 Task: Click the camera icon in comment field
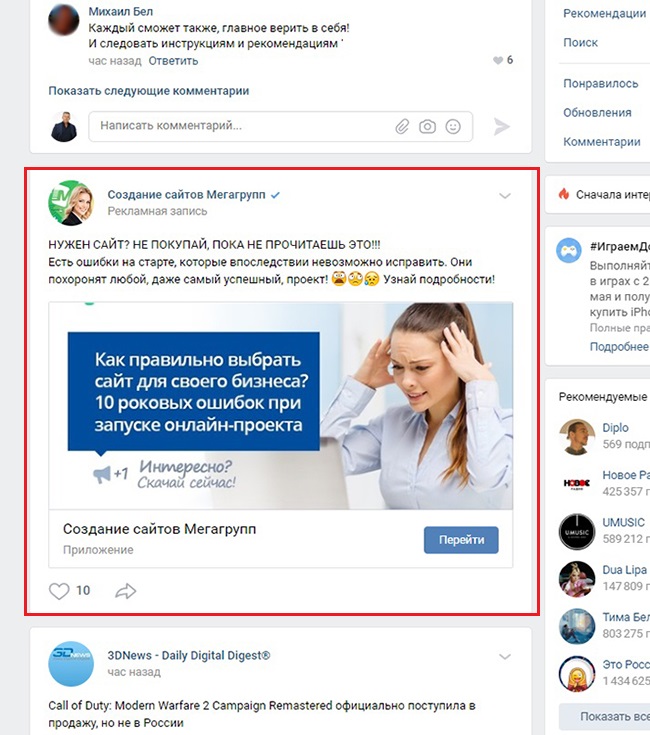(427, 127)
